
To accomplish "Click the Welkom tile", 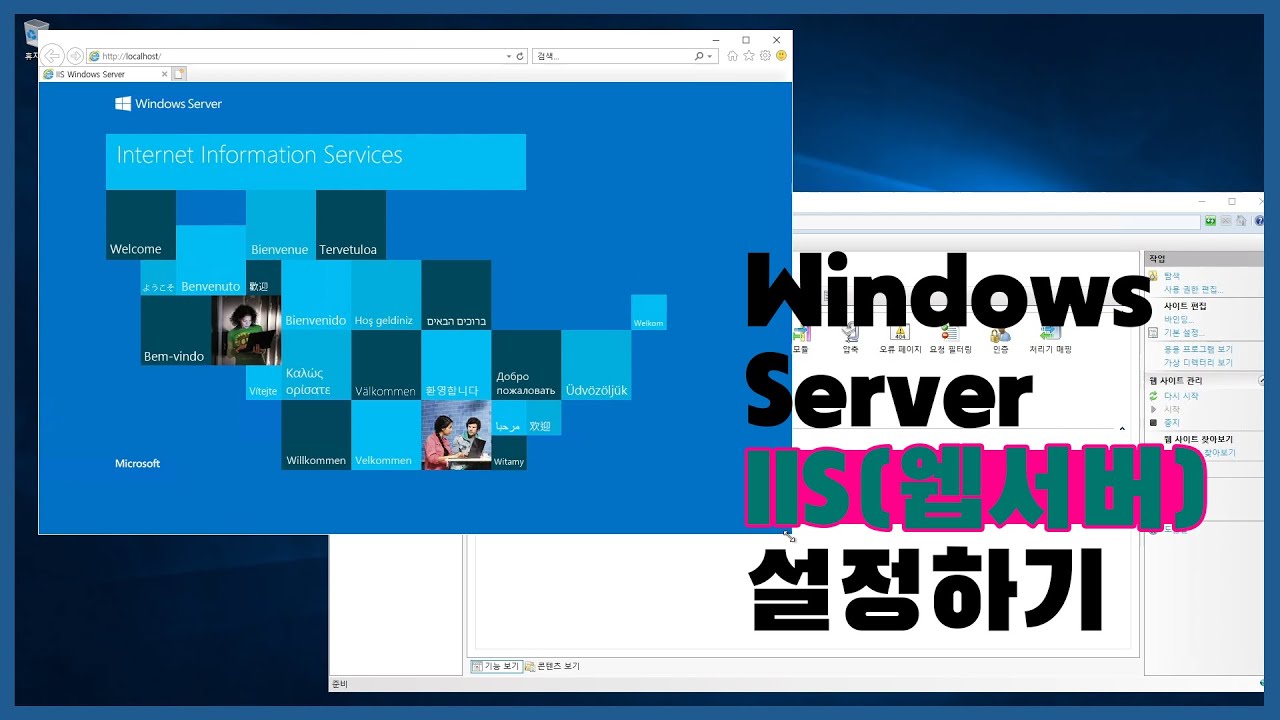I will (x=649, y=312).
